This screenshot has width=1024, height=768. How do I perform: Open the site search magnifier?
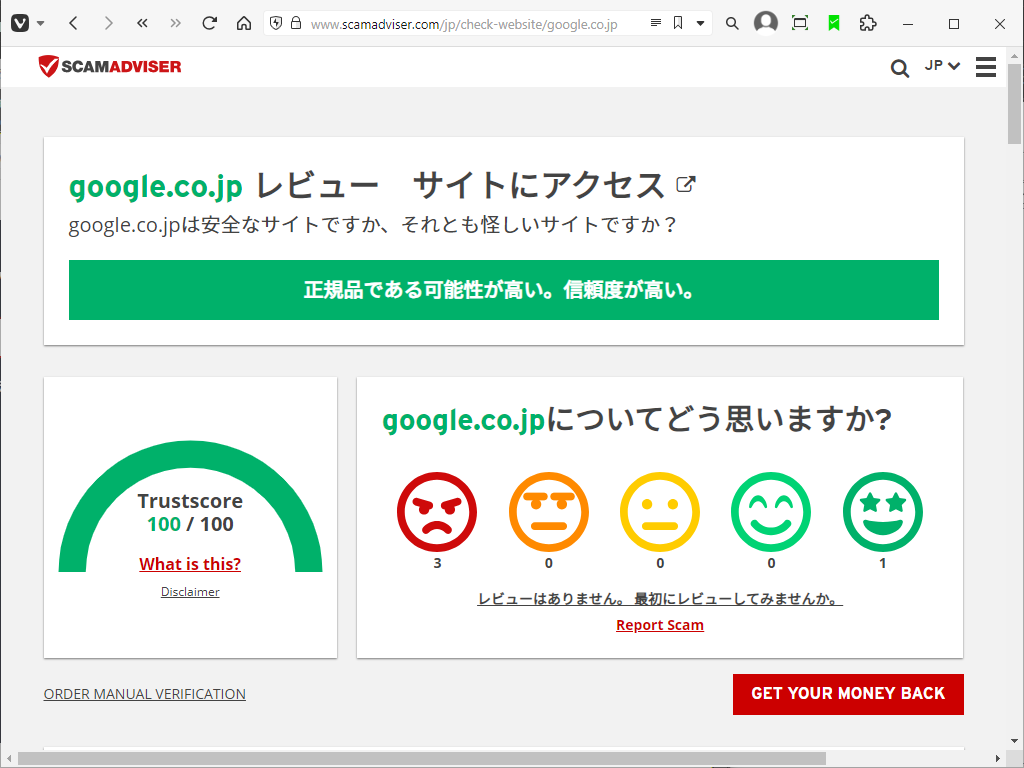[900, 68]
